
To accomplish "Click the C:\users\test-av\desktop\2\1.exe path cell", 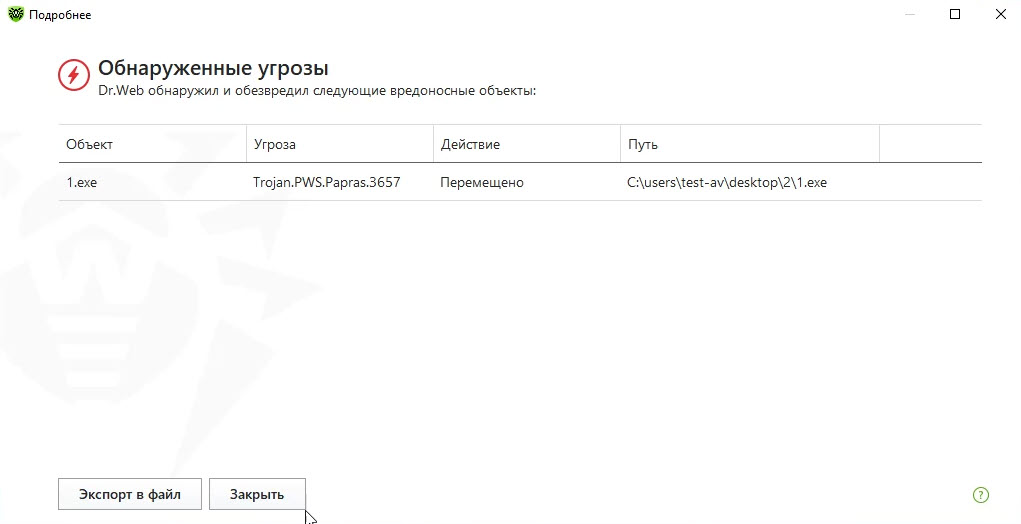I will click(727, 183).
